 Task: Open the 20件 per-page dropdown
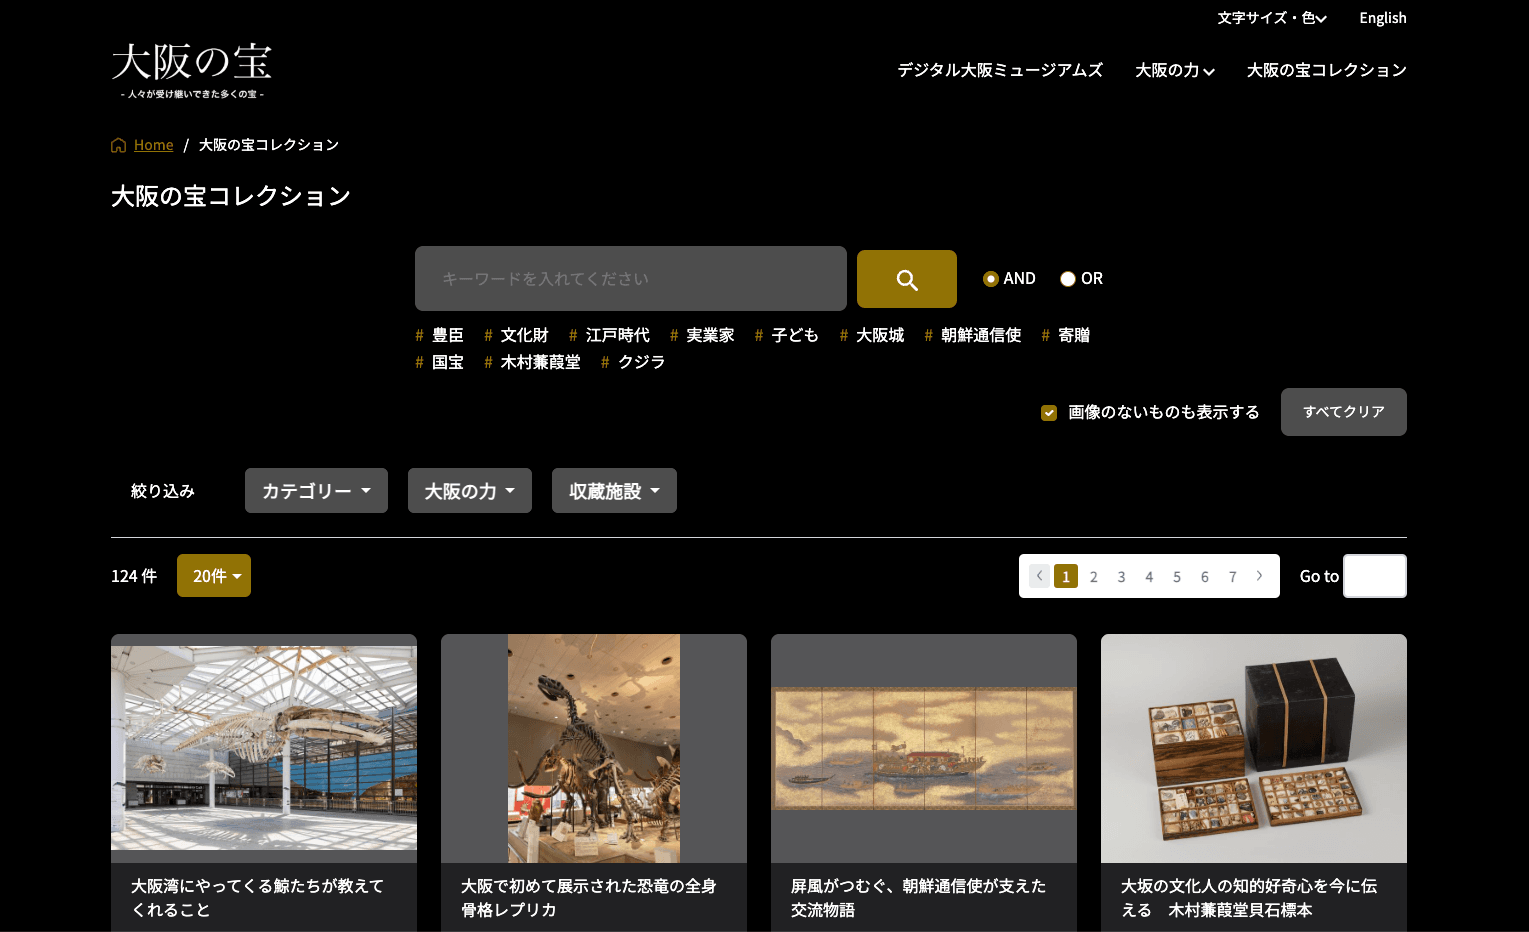tap(214, 576)
